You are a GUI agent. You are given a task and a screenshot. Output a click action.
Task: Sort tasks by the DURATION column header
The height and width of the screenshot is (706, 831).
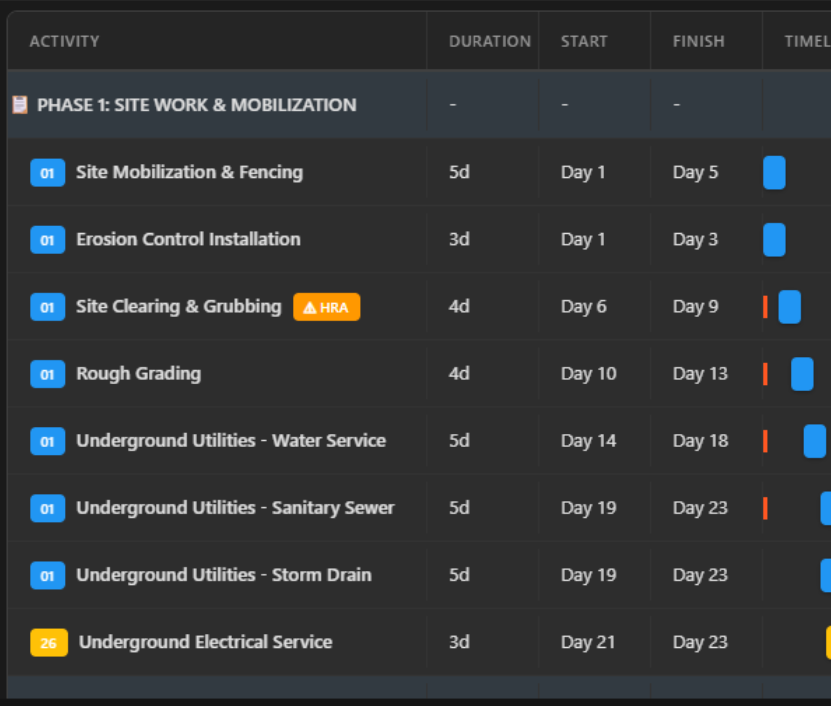pyautogui.click(x=490, y=41)
